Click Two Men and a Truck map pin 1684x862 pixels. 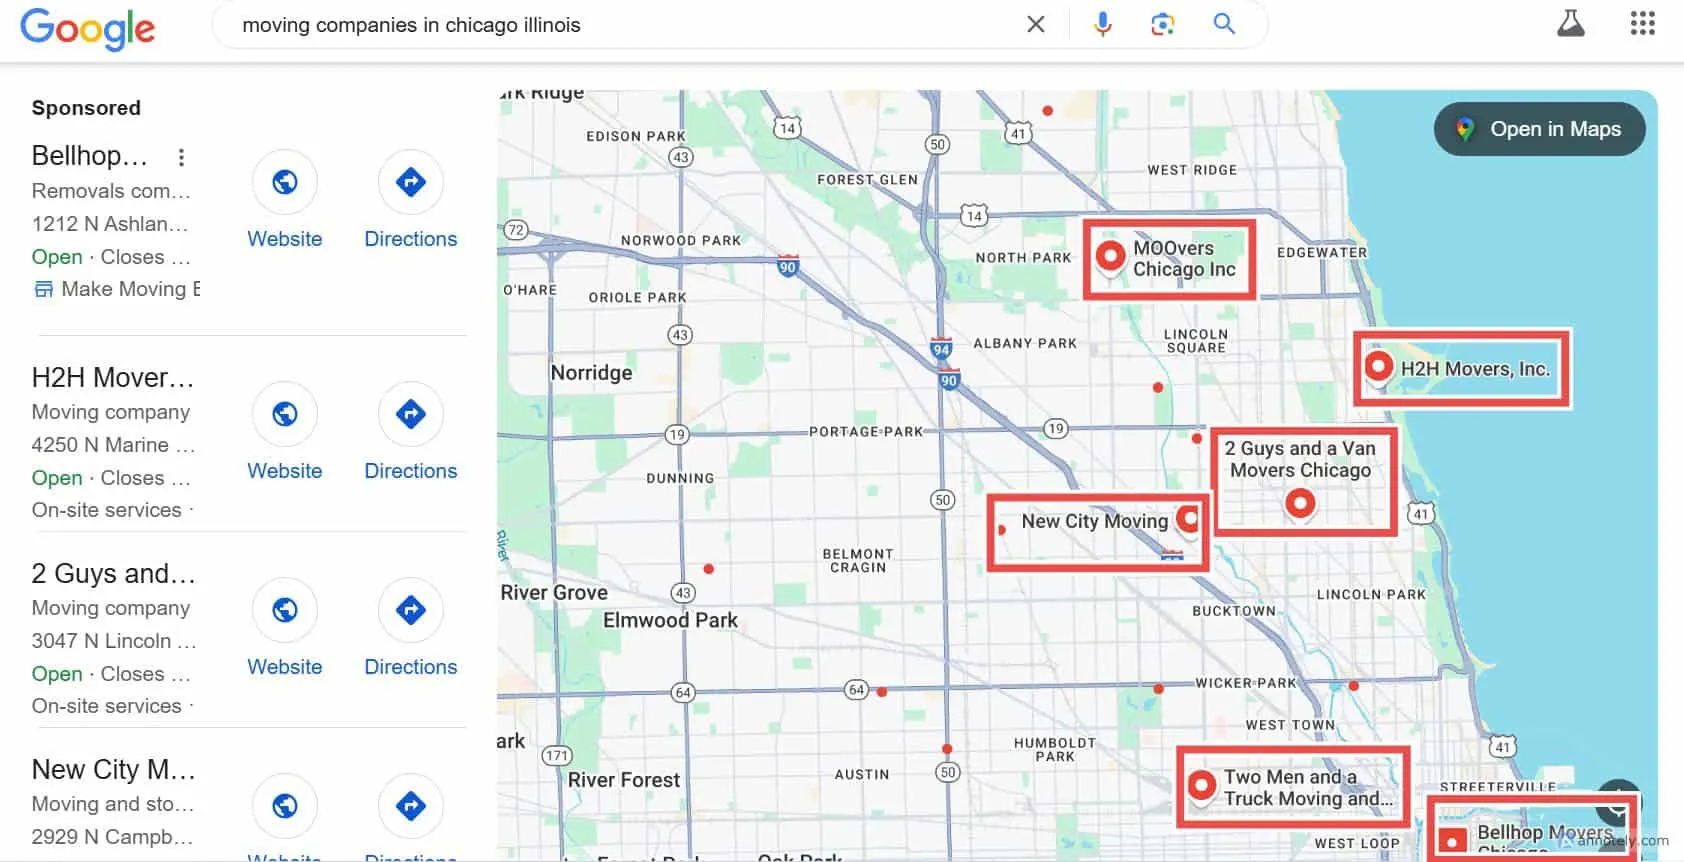point(1202,784)
